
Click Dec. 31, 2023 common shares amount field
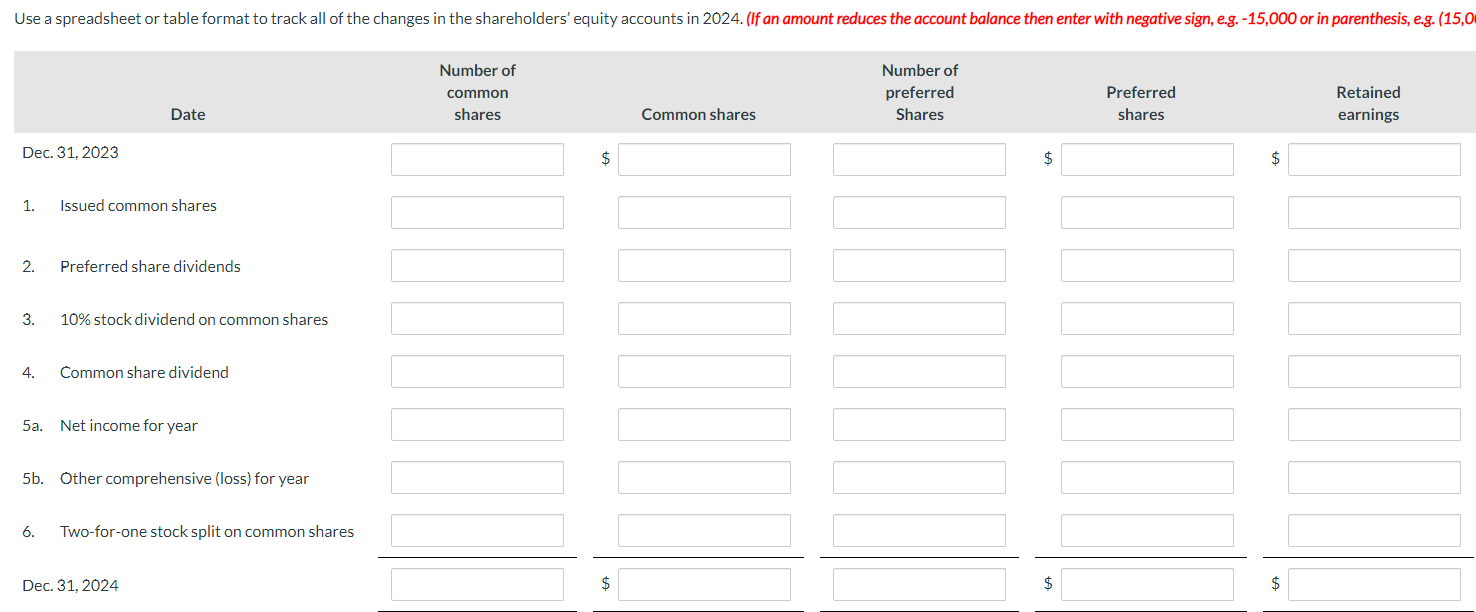pos(704,159)
